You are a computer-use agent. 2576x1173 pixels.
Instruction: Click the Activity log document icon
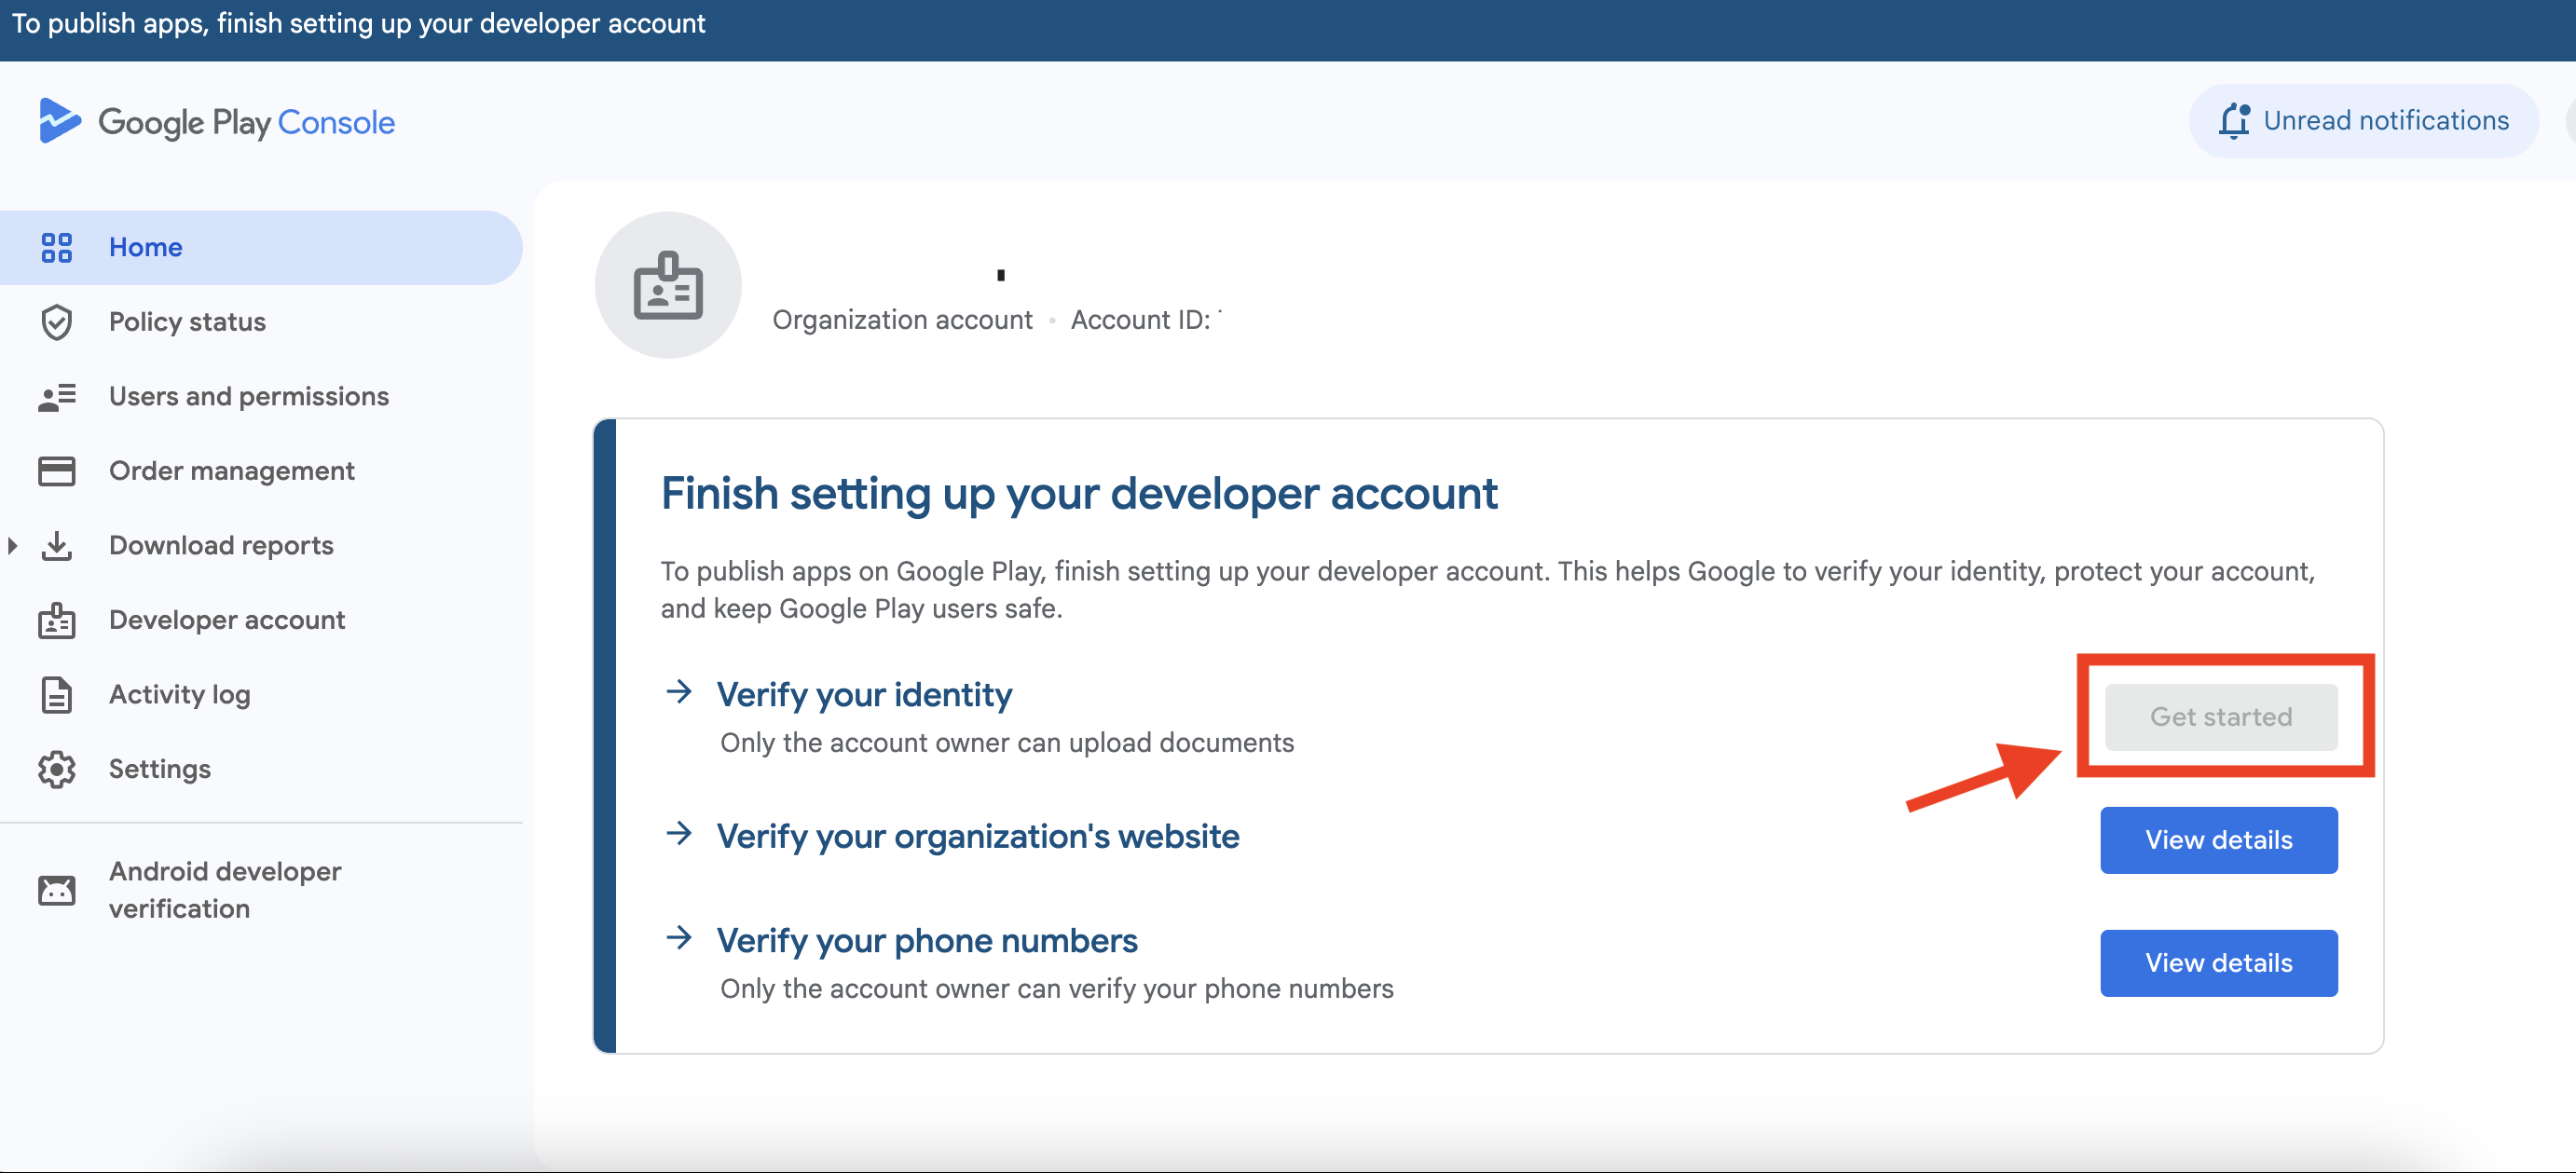coord(56,695)
